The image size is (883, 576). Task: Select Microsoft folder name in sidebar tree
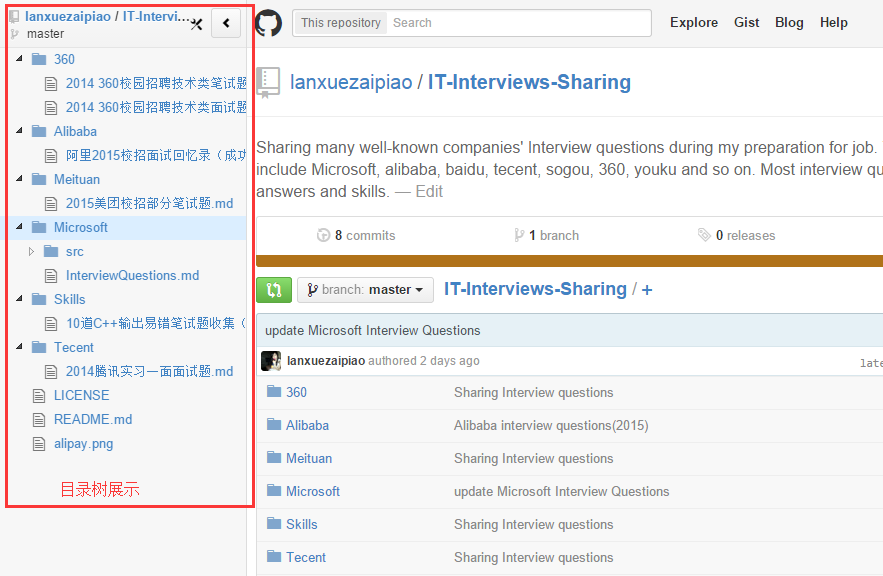click(x=81, y=227)
